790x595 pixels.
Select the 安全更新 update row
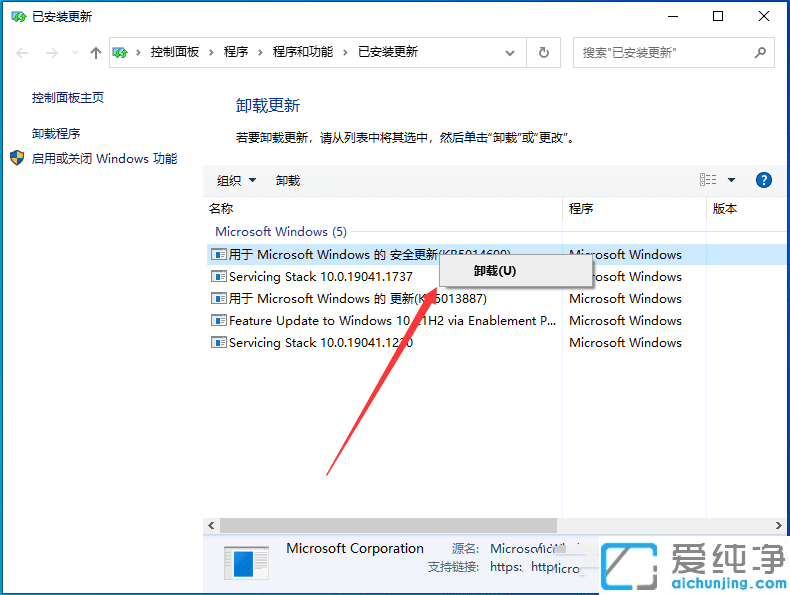click(x=498, y=254)
